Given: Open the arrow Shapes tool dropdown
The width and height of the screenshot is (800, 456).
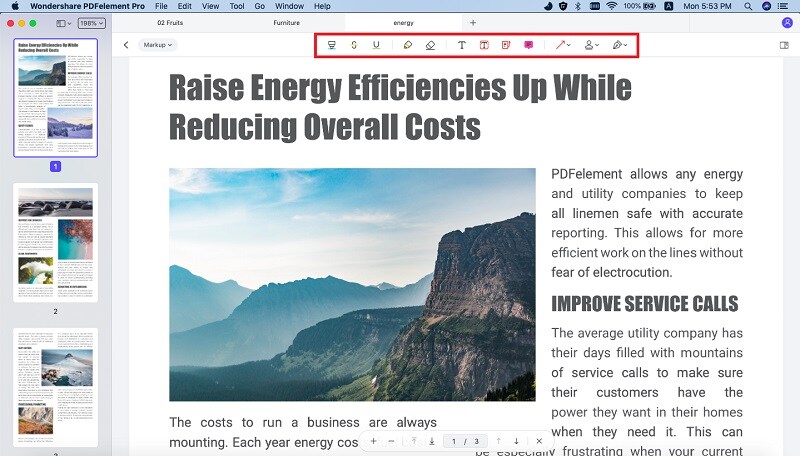Looking at the screenshot, I should pyautogui.click(x=563, y=45).
